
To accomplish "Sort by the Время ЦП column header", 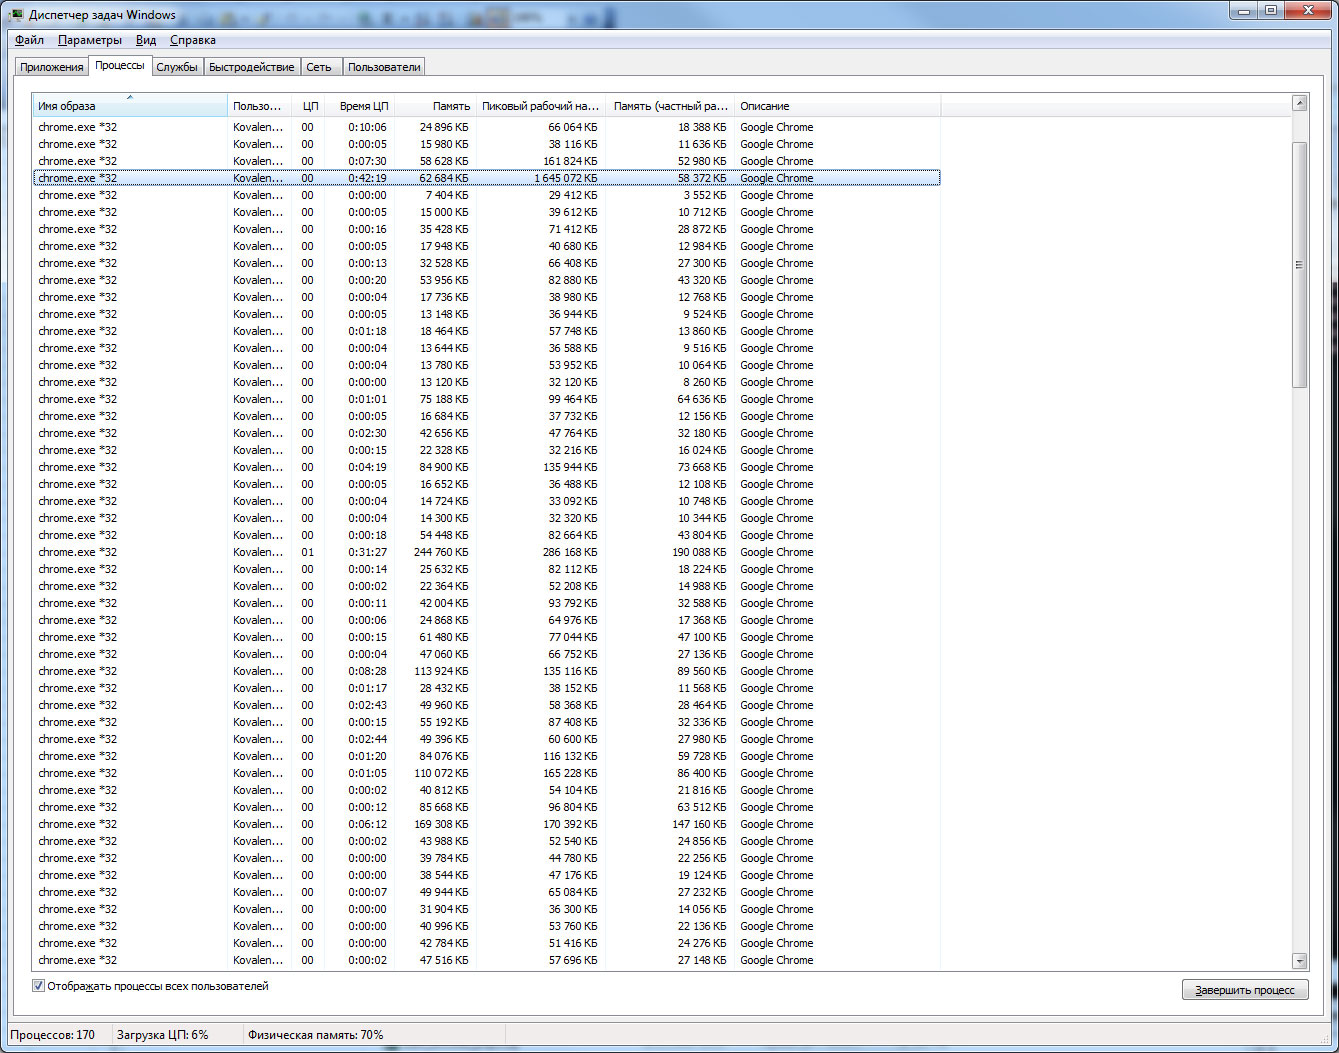I will tap(360, 106).
